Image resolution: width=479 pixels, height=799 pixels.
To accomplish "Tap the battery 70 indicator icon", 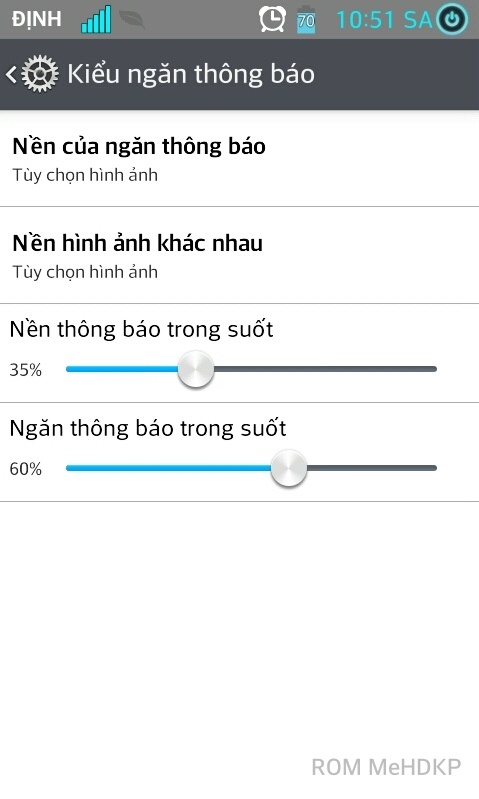I will click(306, 19).
